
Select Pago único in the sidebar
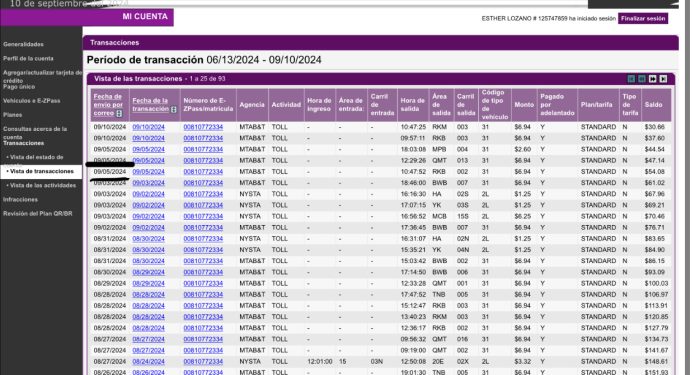[x=19, y=87]
